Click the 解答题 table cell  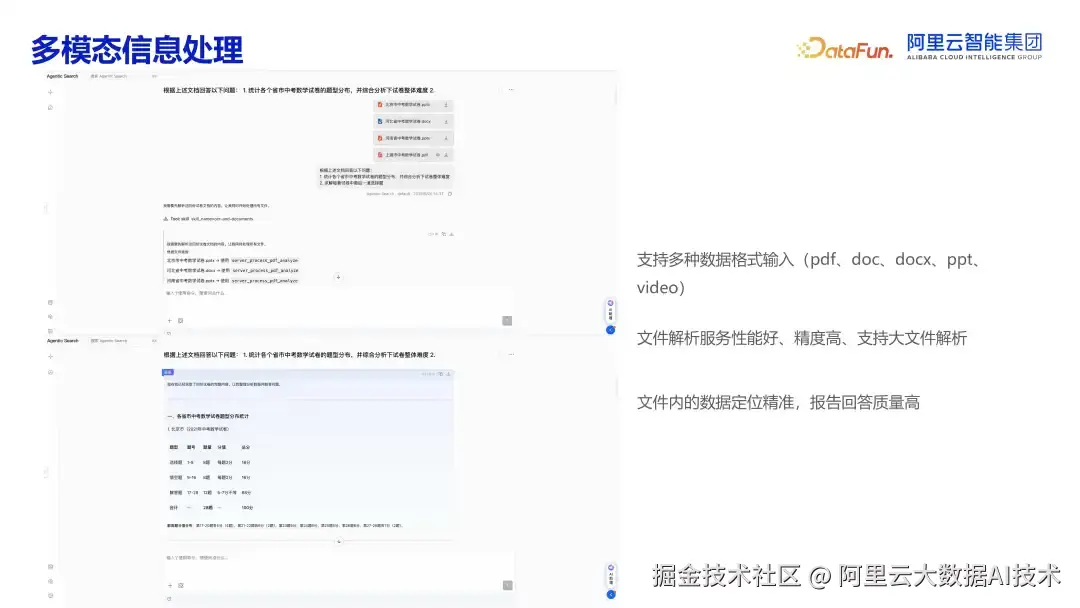click(176, 493)
